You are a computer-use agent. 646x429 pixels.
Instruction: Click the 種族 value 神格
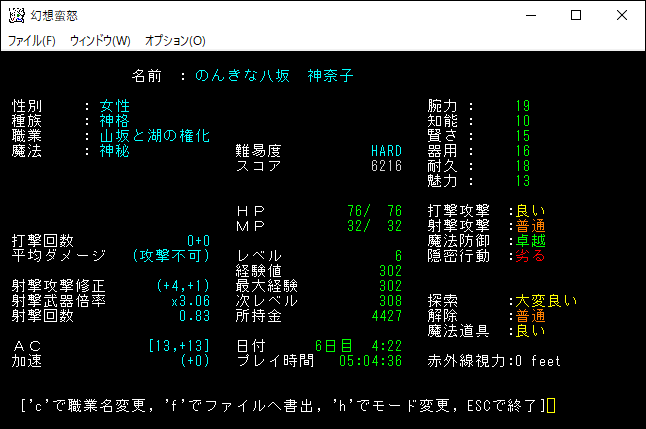pyautogui.click(x=115, y=121)
